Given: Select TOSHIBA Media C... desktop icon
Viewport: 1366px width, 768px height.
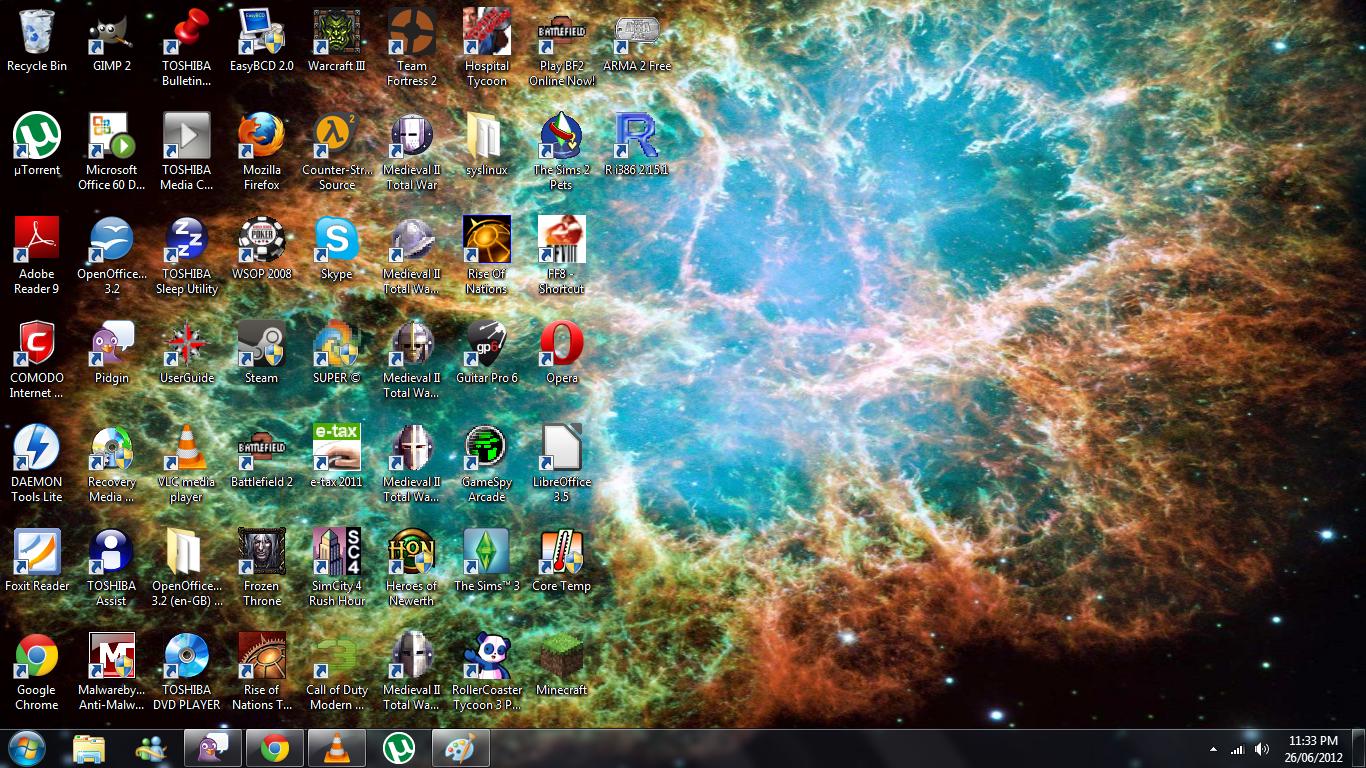Looking at the screenshot, I should [187, 152].
